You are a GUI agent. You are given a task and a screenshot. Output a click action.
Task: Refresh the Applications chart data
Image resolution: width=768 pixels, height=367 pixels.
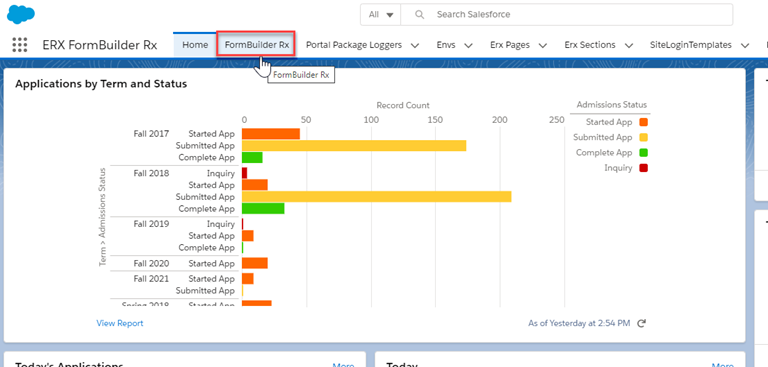642,323
